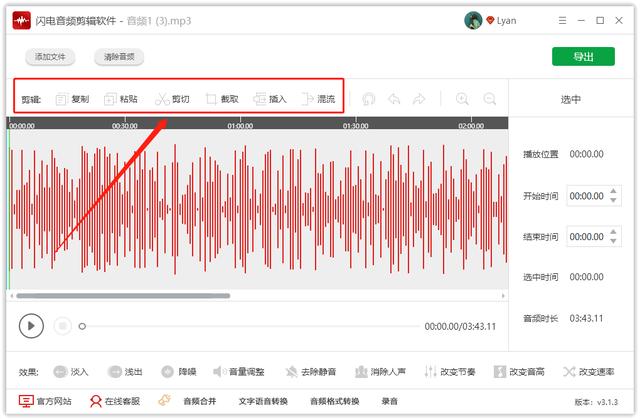Play the audio track
Viewport: 640px width, 420px height.
[31, 326]
